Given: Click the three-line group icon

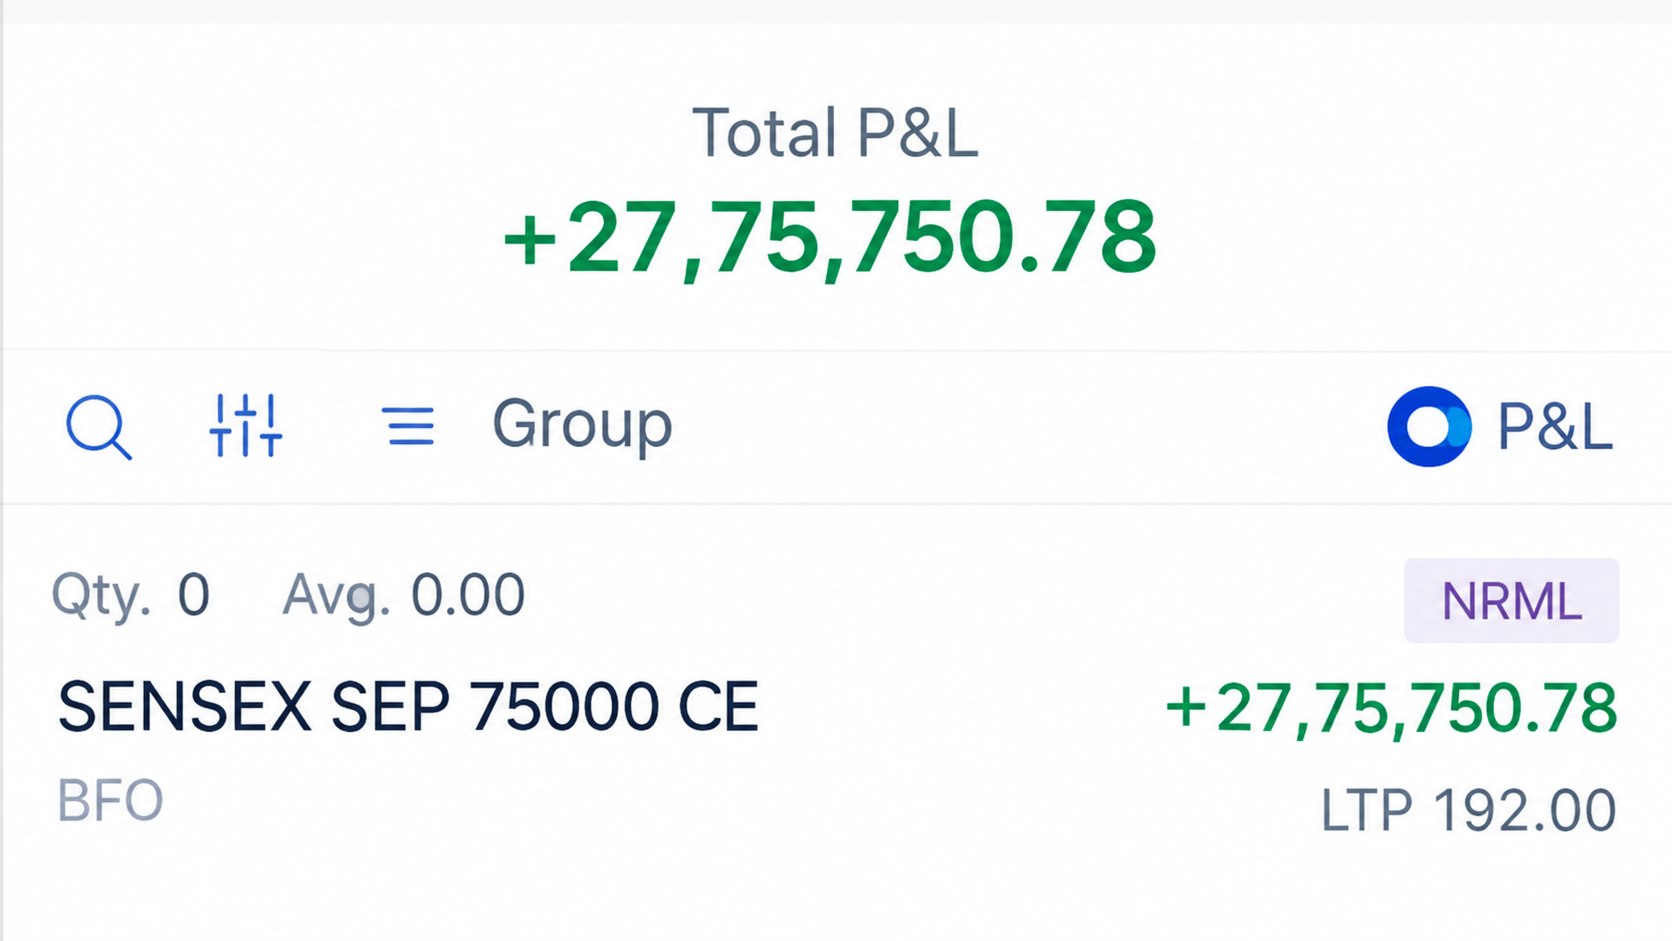Looking at the screenshot, I should tap(408, 426).
